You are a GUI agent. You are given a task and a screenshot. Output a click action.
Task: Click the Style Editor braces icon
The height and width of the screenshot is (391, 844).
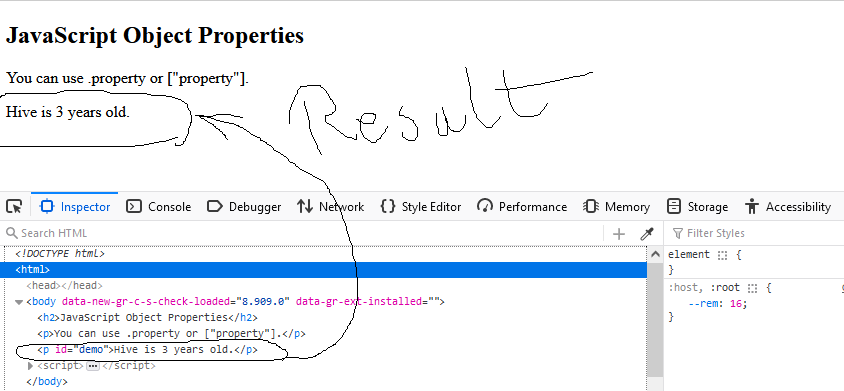pyautogui.click(x=388, y=206)
